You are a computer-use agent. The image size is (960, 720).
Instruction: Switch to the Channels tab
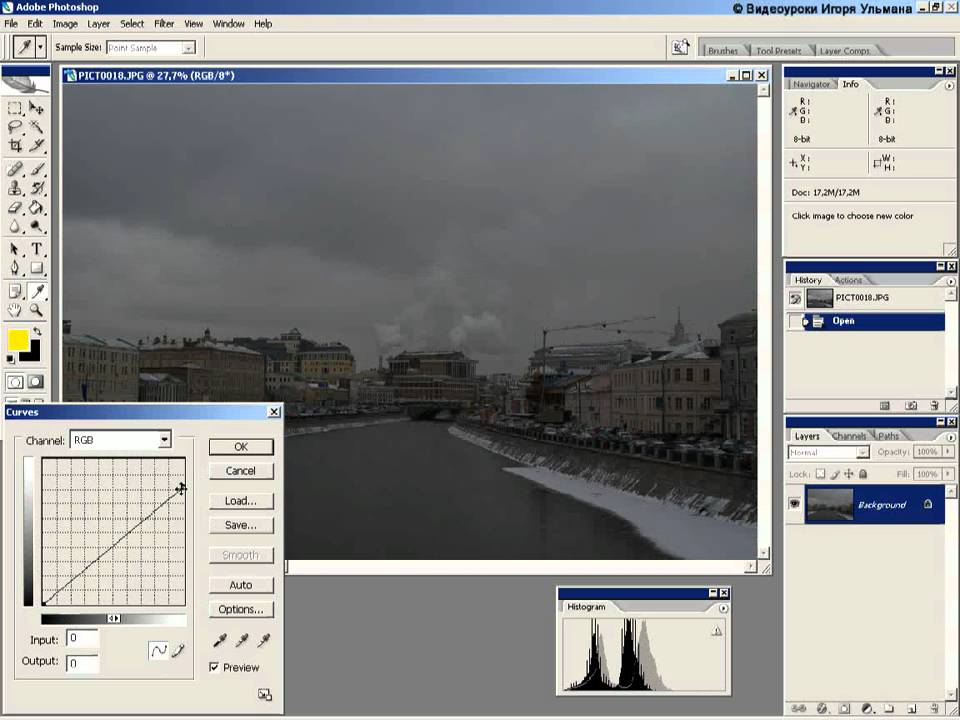849,436
